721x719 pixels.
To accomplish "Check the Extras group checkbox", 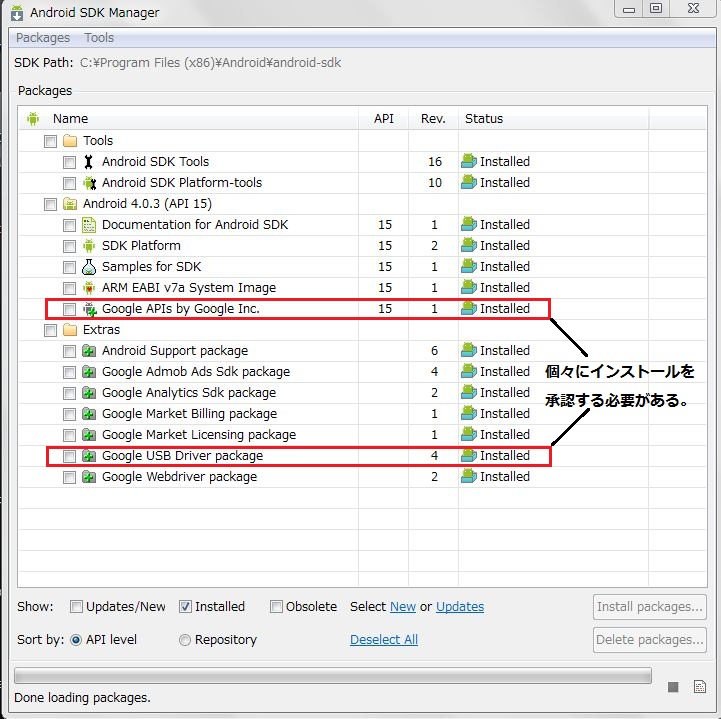I will pos(51,330).
